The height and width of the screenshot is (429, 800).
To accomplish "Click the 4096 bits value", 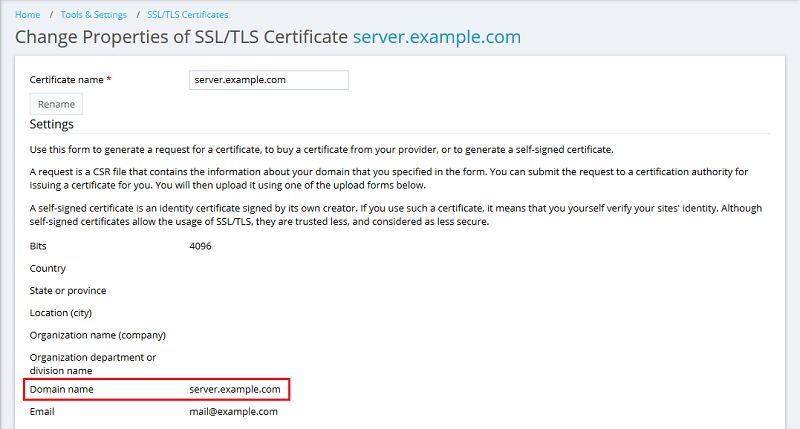I will tap(200, 246).
